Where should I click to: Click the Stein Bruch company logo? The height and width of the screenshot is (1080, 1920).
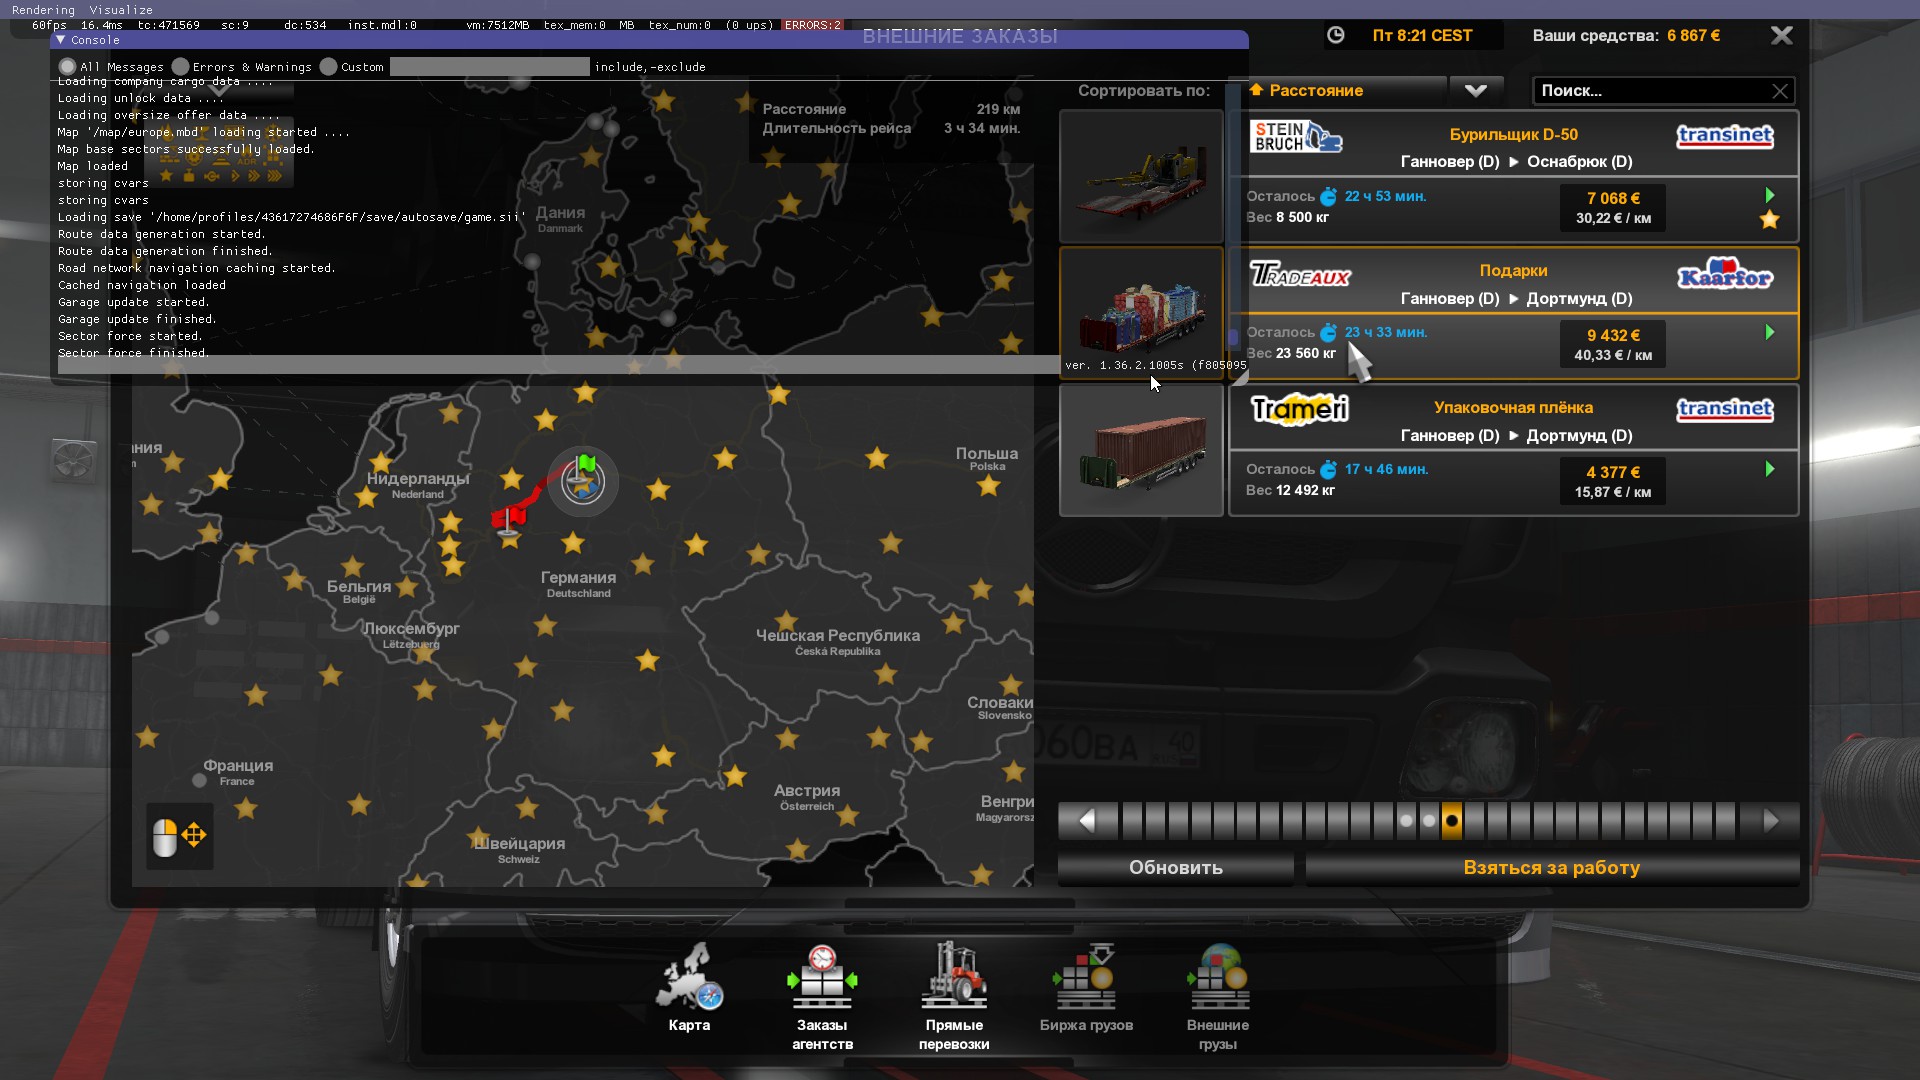click(1296, 137)
